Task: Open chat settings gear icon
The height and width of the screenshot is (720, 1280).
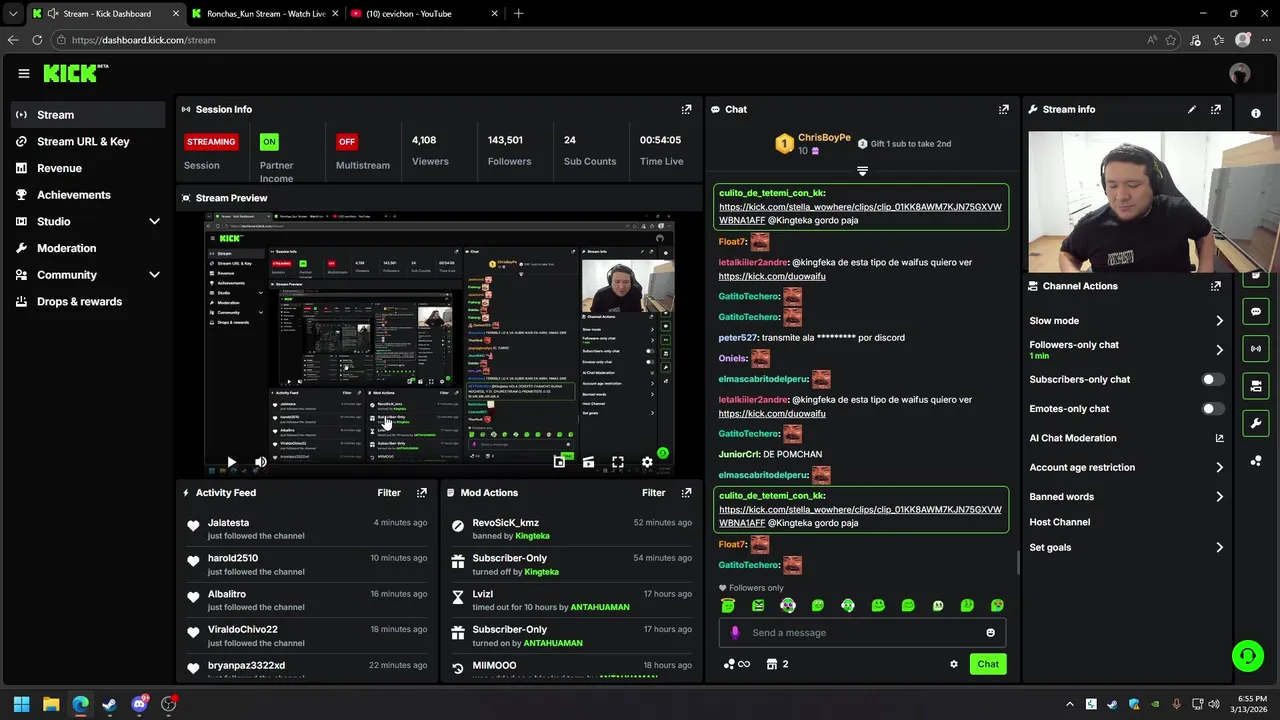Action: [953, 664]
